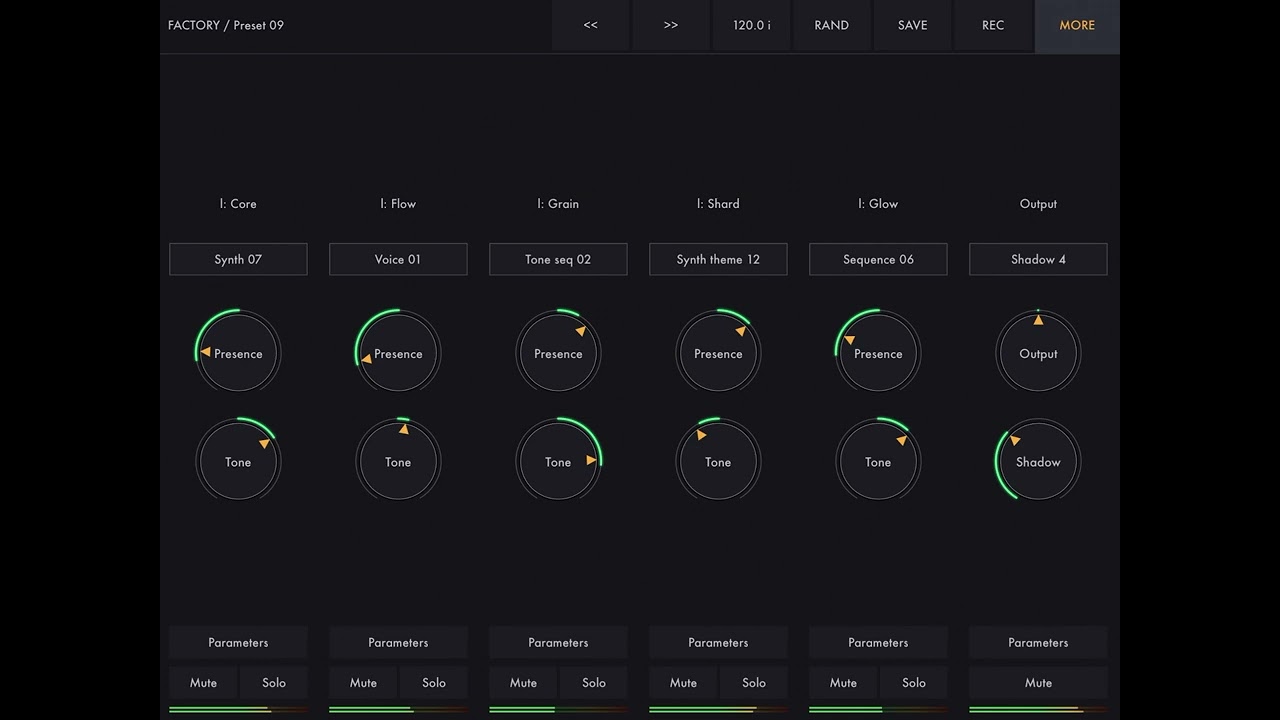Click the I: Core channel label
1280x720 pixels.
(238, 204)
